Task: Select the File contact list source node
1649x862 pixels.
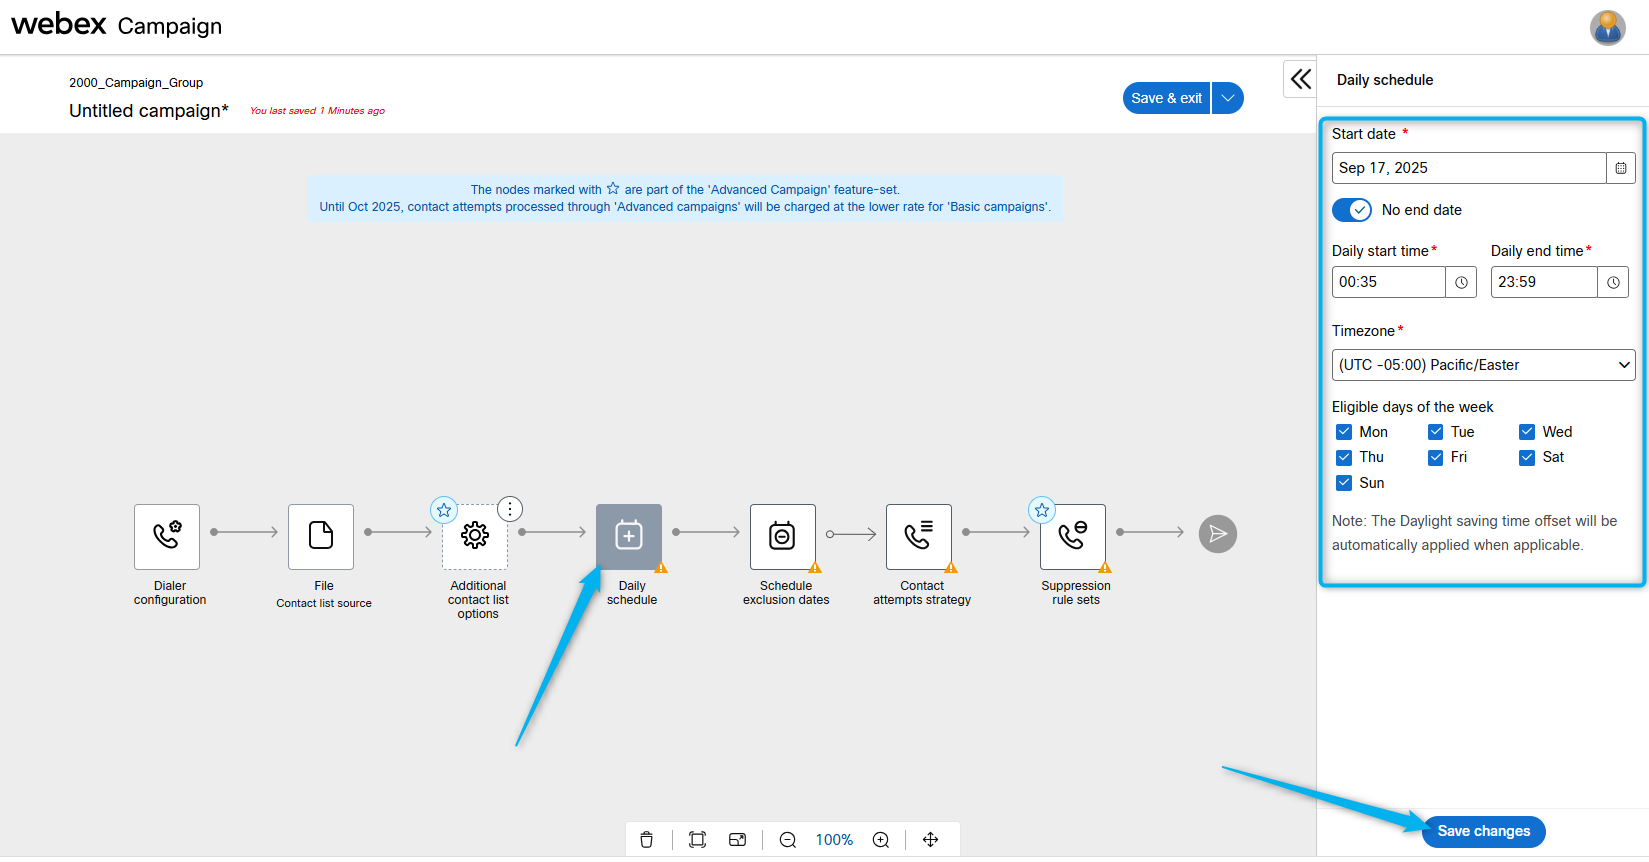Action: [x=321, y=536]
